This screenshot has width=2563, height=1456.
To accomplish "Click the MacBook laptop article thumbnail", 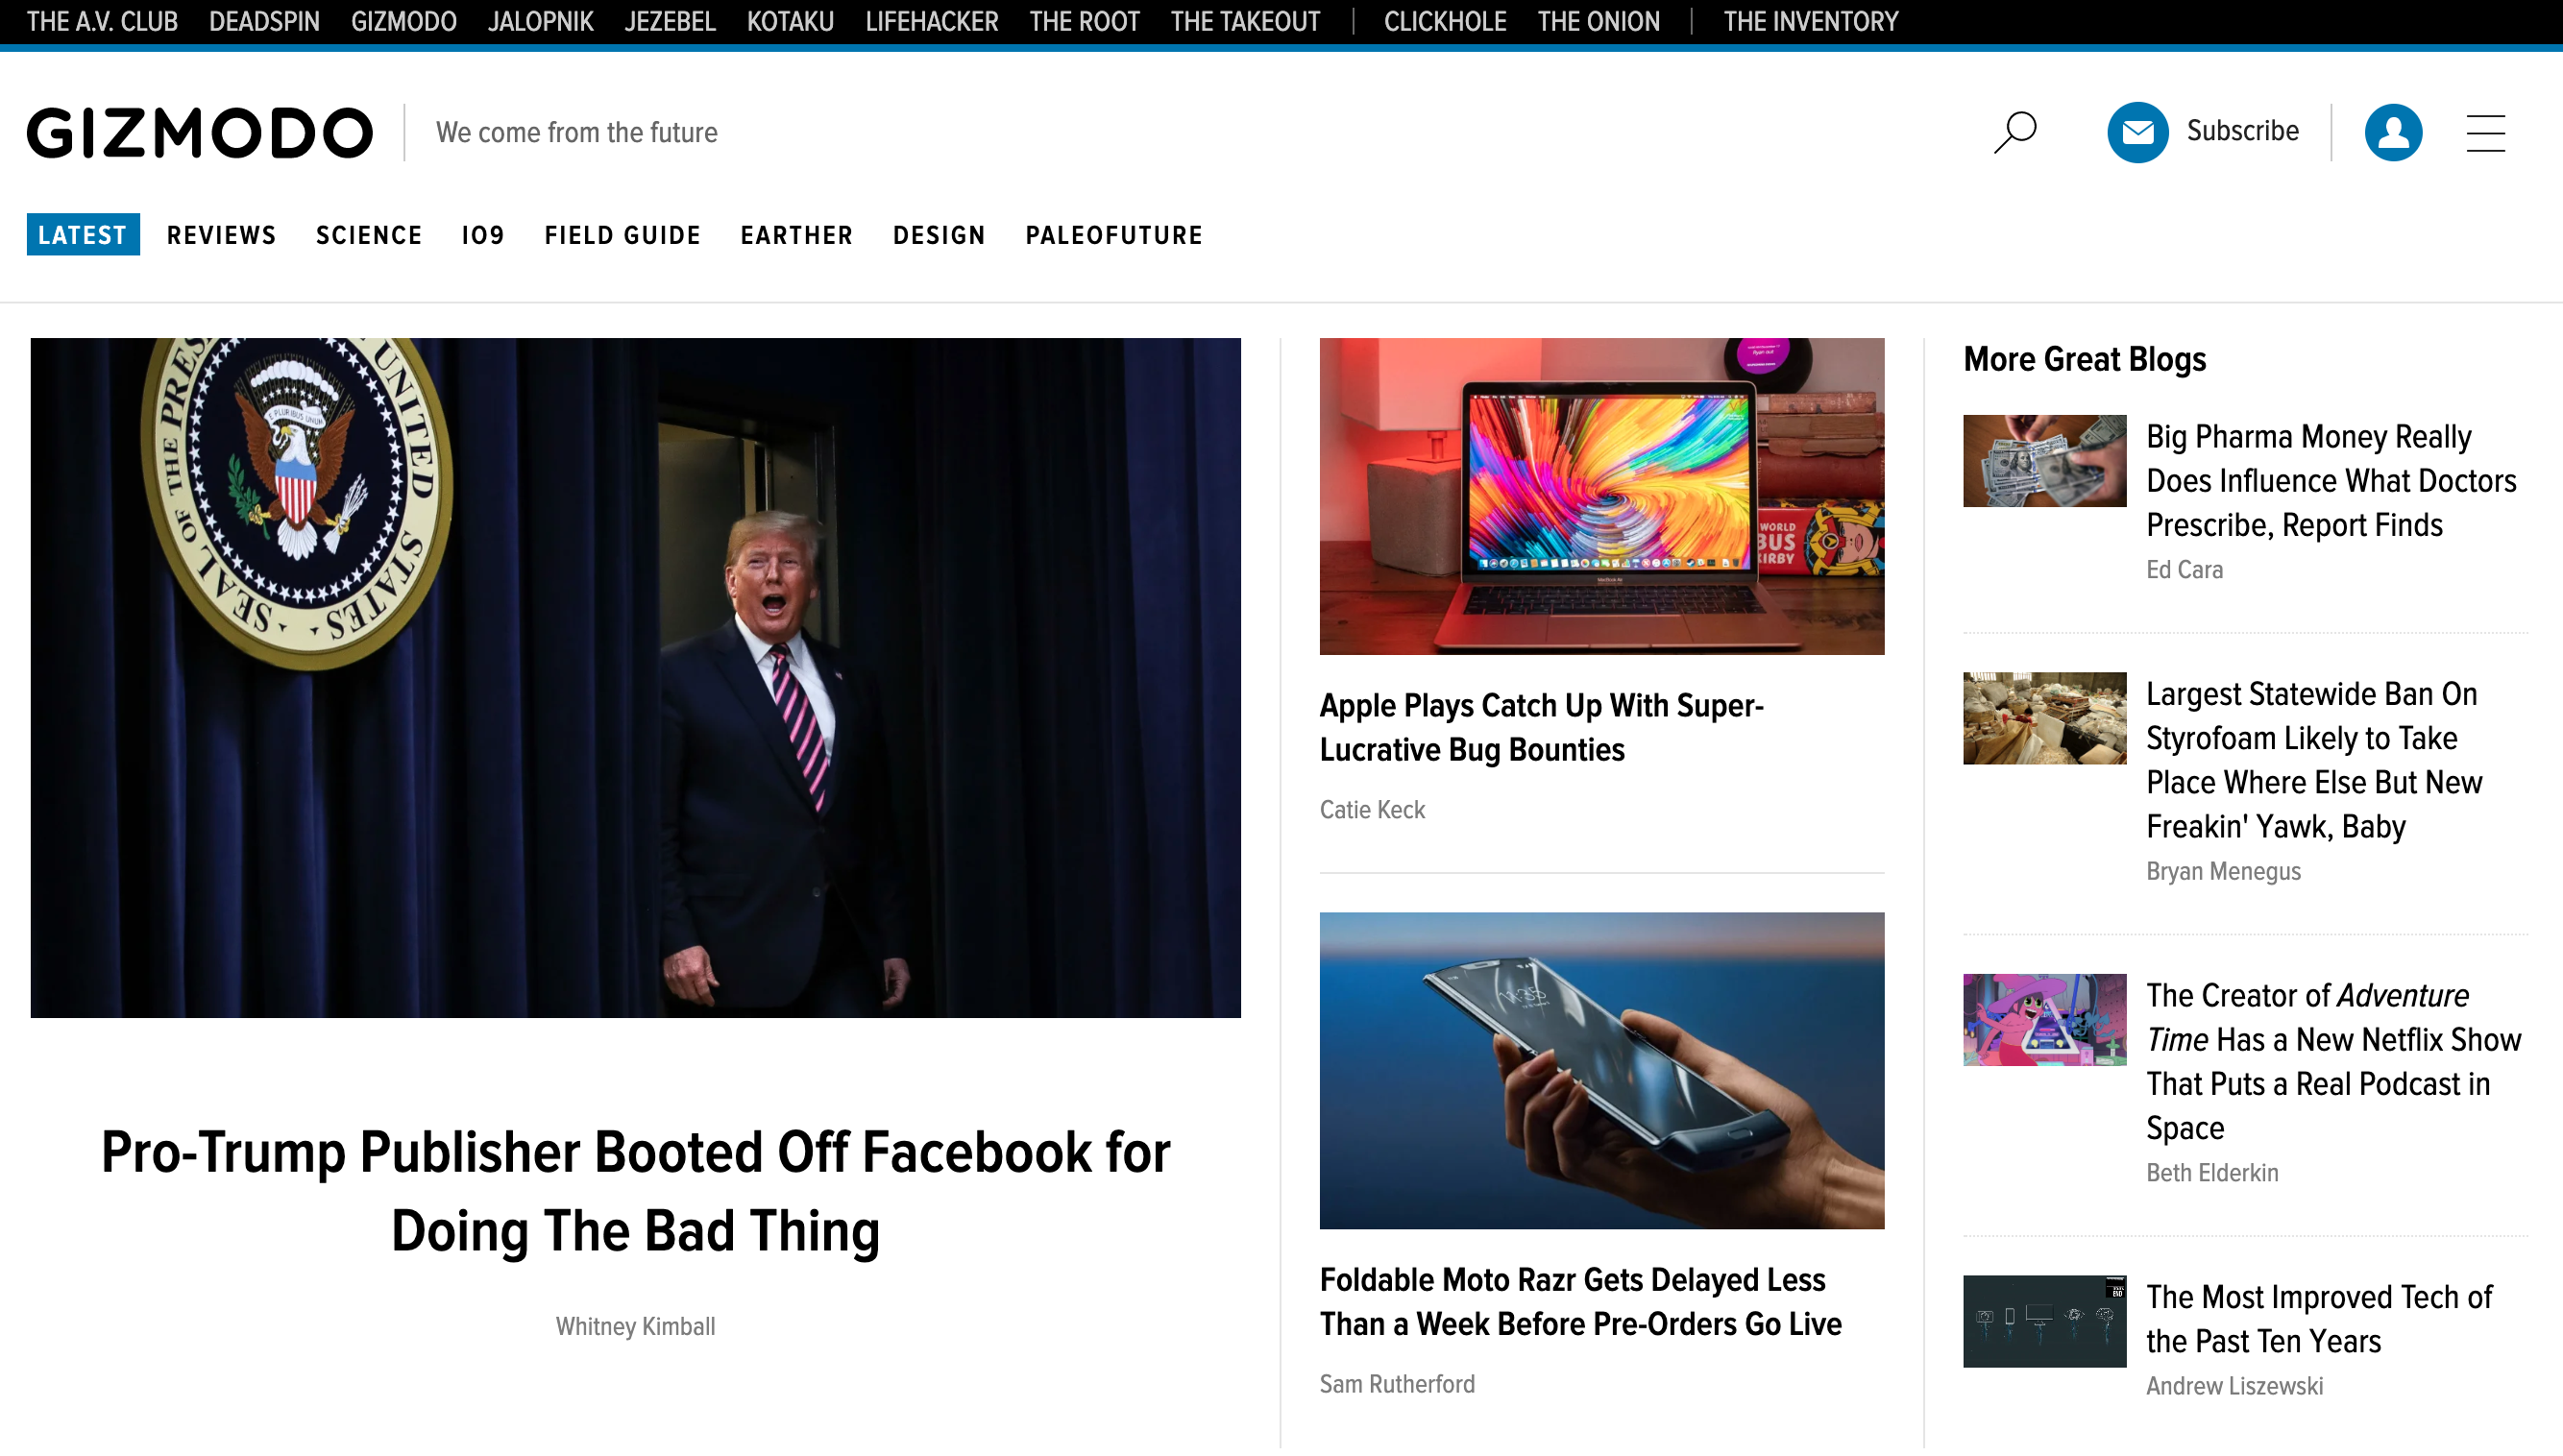I will tap(1601, 496).
